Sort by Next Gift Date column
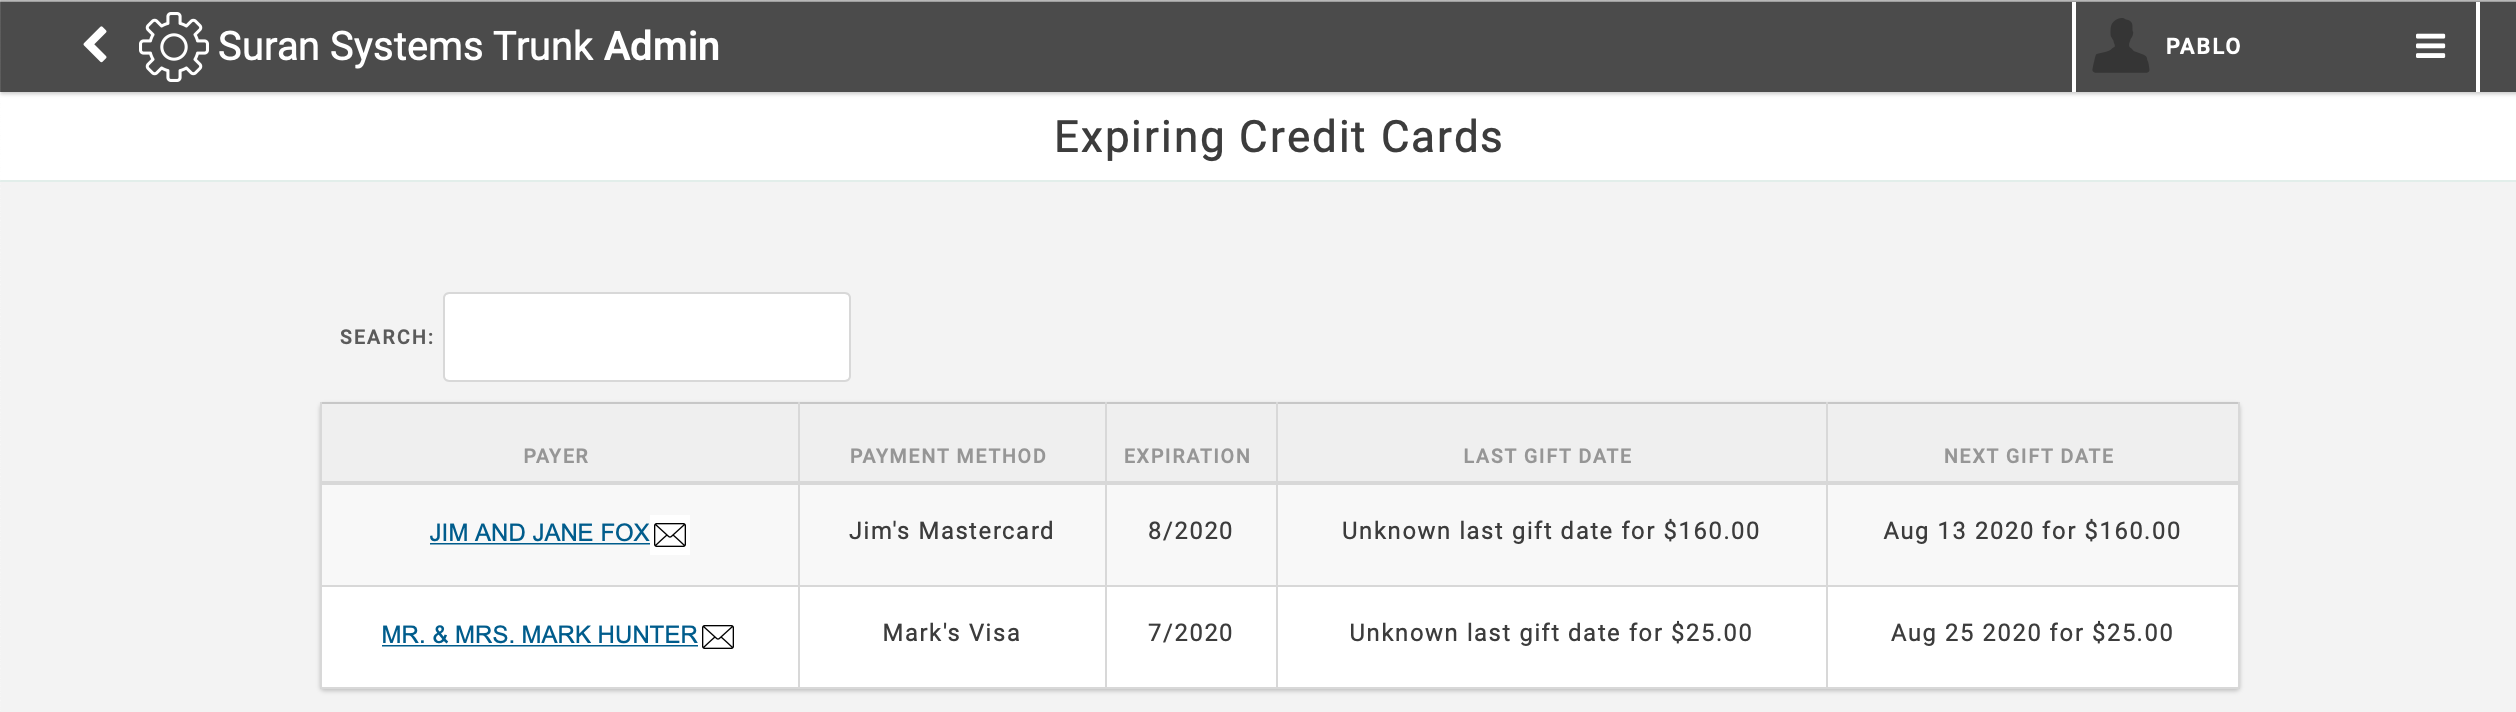2516x712 pixels. pyautogui.click(x=2028, y=456)
